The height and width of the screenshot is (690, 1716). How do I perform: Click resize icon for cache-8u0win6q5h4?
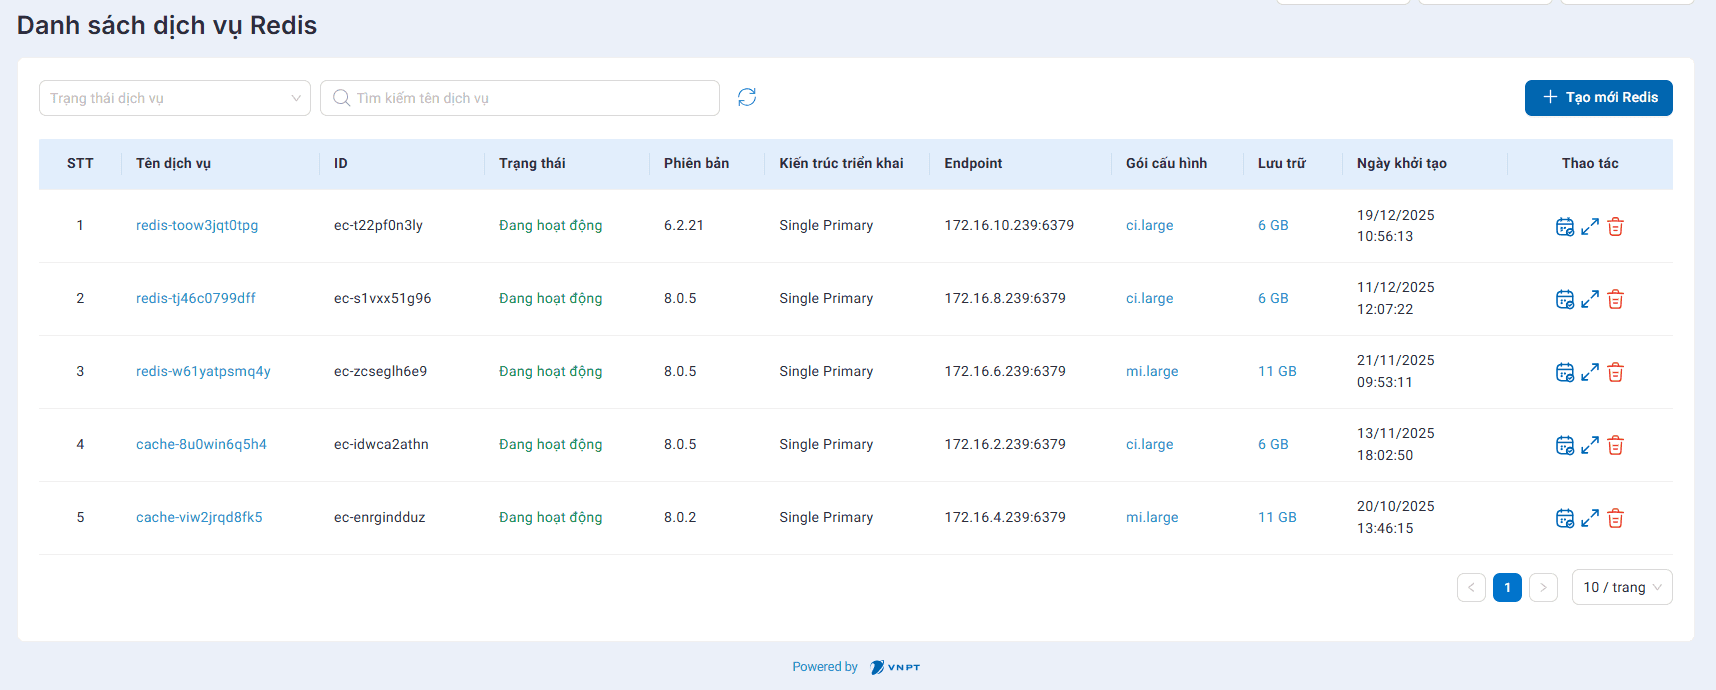[1590, 445]
